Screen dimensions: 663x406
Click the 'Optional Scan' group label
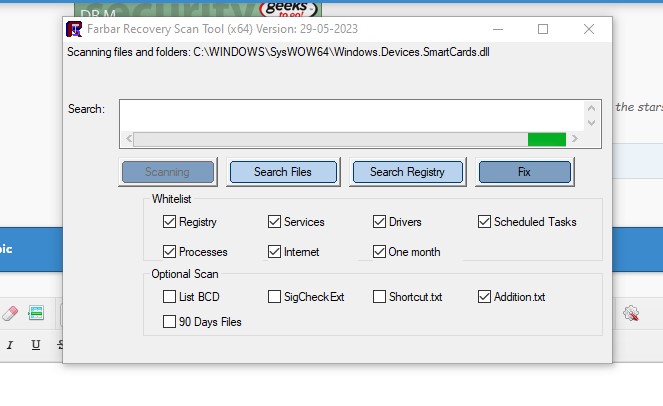pos(185,274)
